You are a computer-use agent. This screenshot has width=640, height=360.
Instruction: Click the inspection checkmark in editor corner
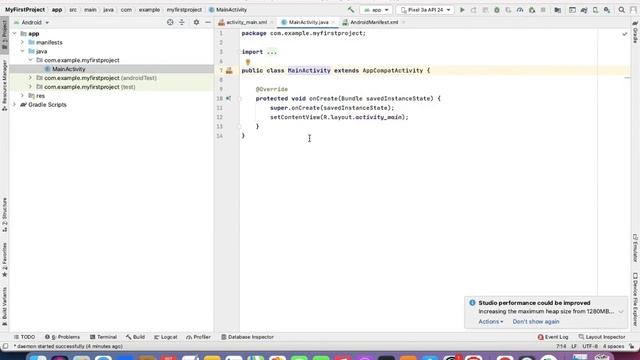[x=624, y=34]
